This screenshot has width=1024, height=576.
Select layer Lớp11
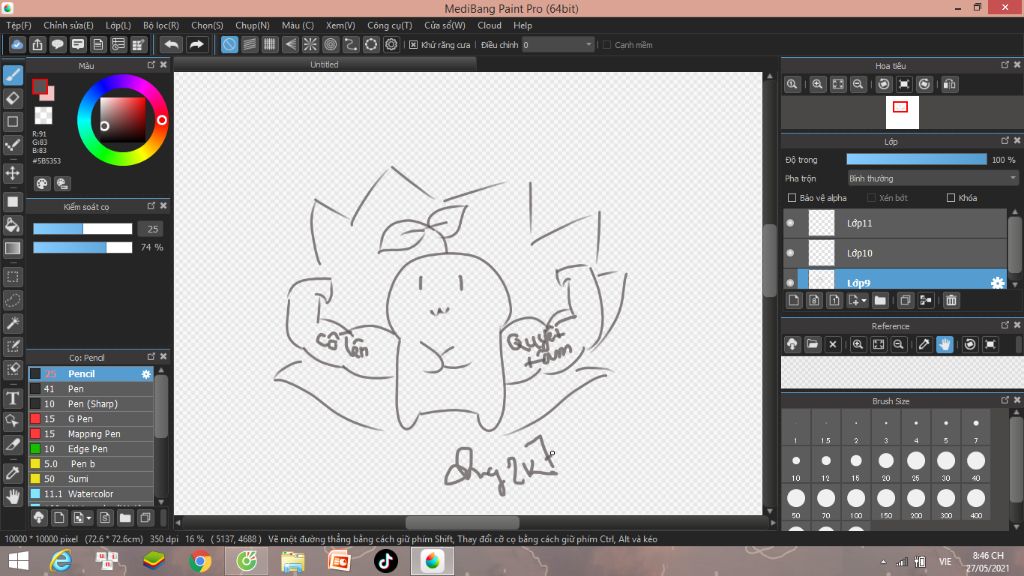point(895,223)
